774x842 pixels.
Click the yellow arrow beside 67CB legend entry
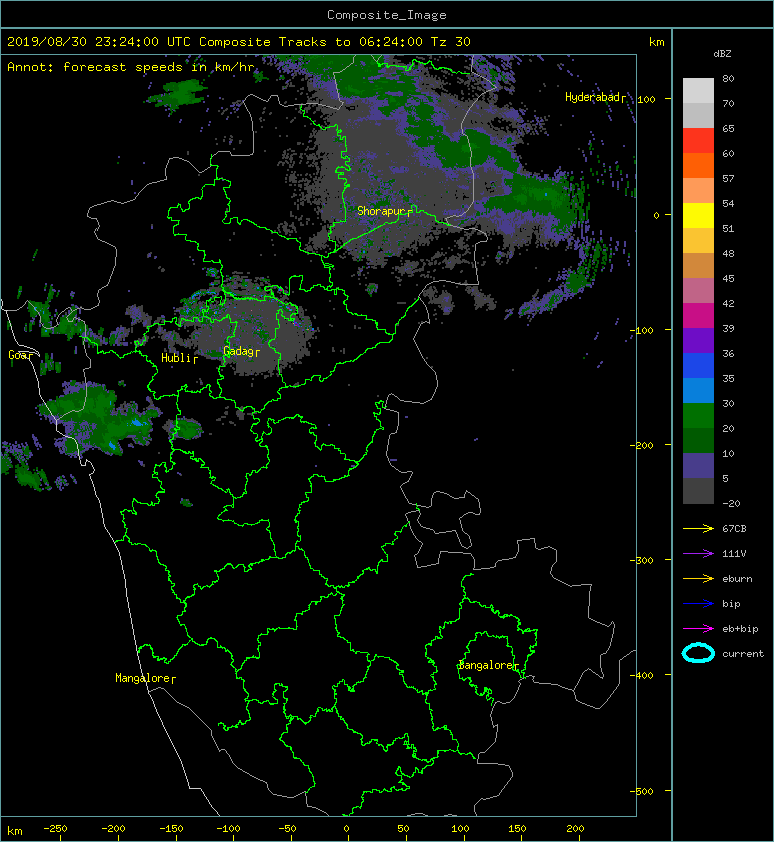[x=698, y=528]
